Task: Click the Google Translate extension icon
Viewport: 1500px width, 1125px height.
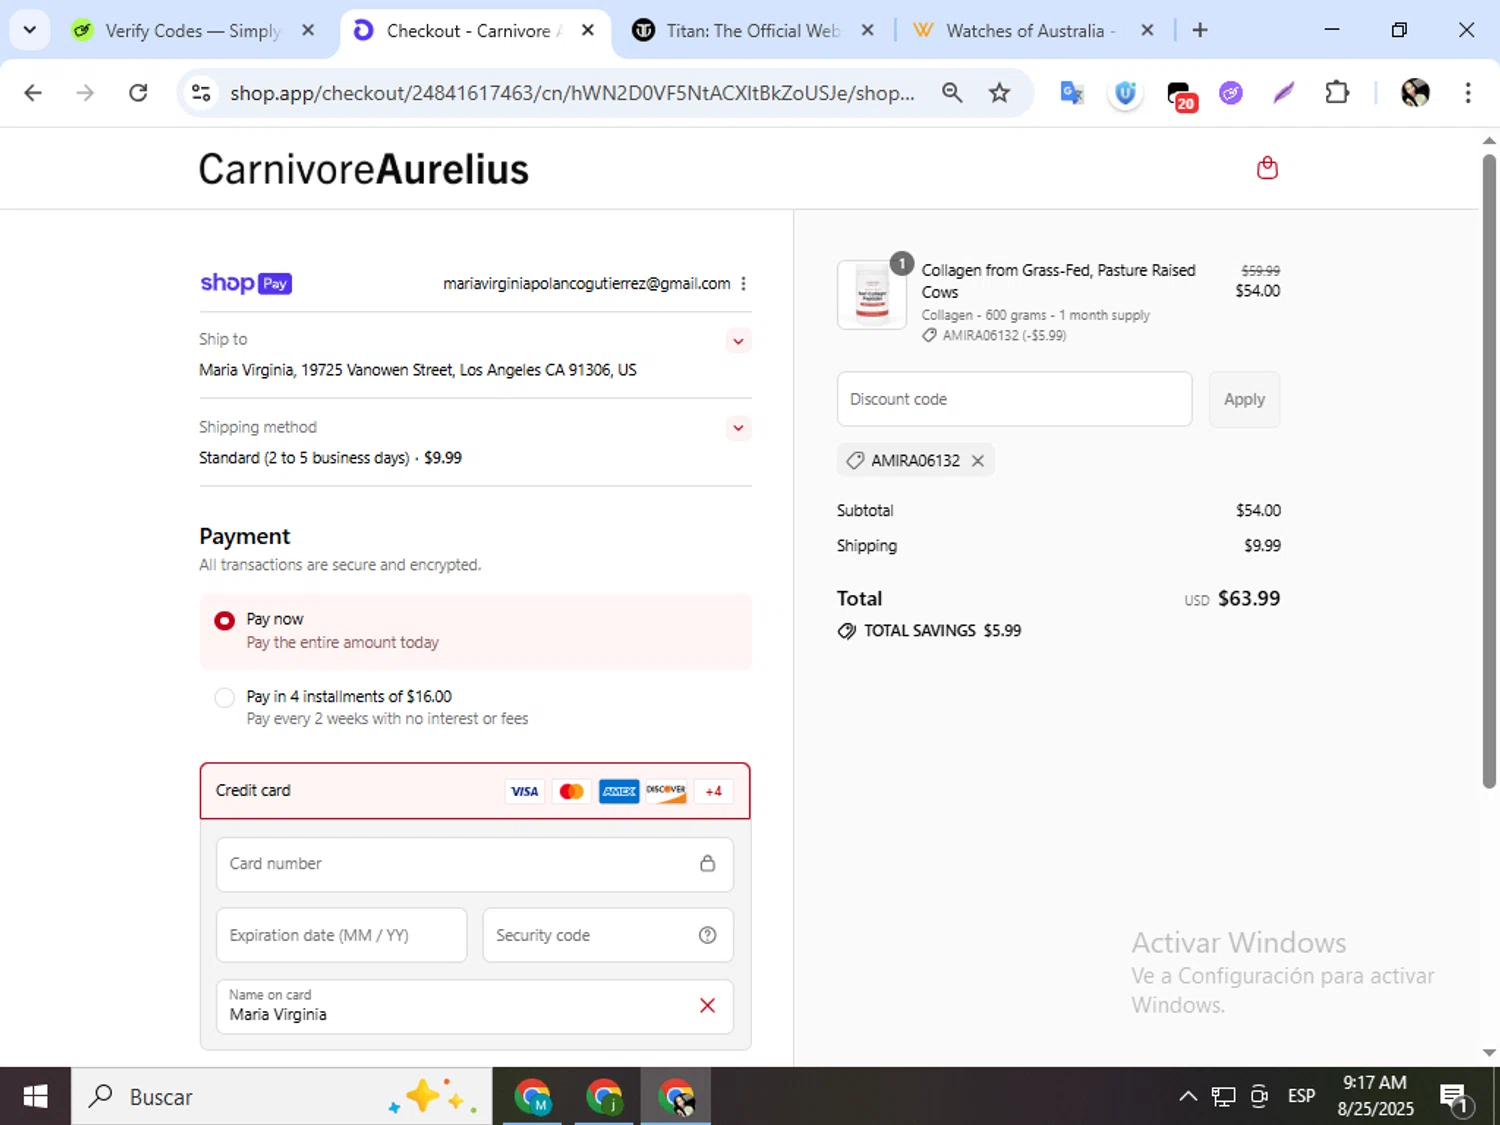Action: tap(1072, 93)
